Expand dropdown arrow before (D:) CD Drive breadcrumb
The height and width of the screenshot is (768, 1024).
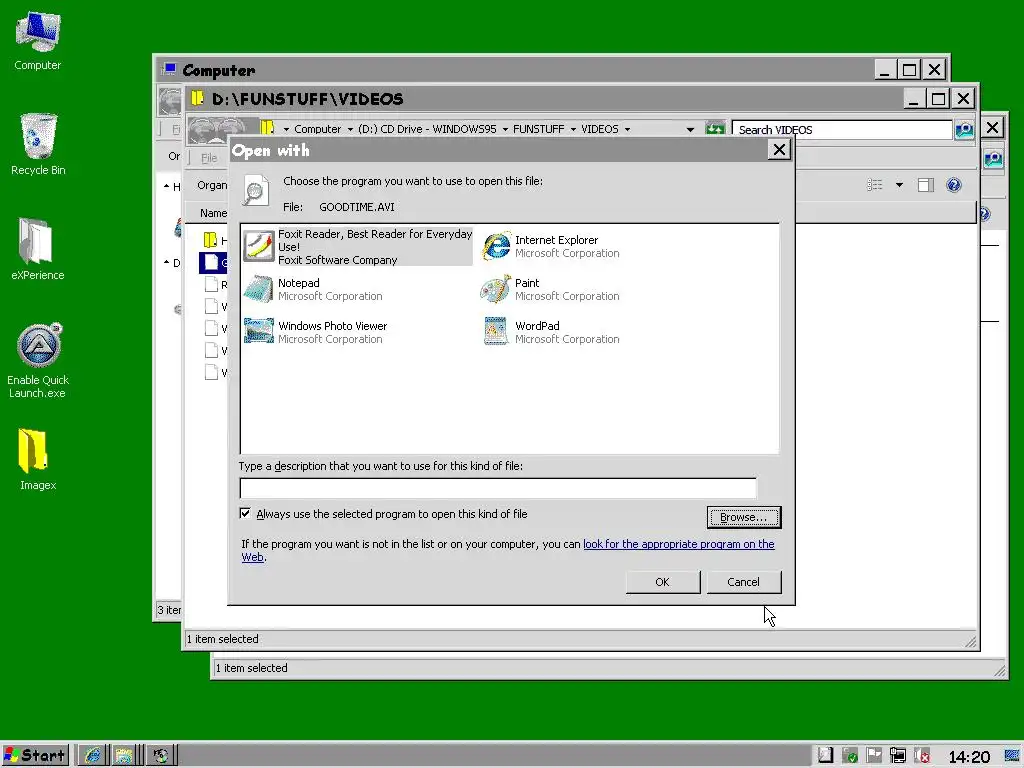350,129
